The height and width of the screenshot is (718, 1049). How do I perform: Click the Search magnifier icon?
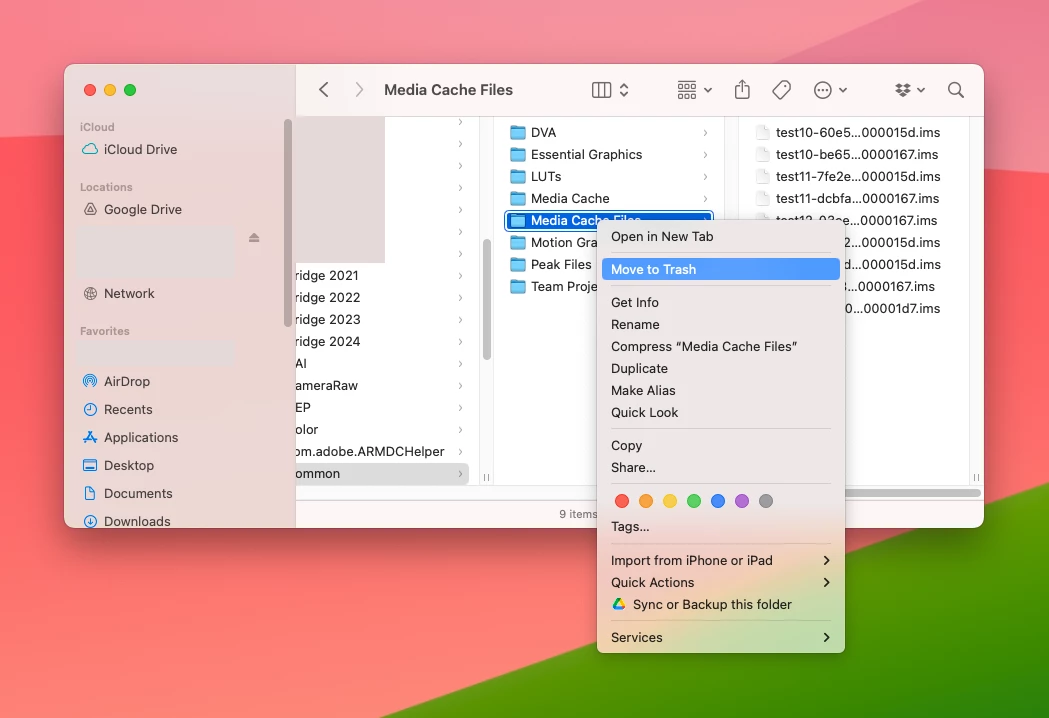click(956, 90)
